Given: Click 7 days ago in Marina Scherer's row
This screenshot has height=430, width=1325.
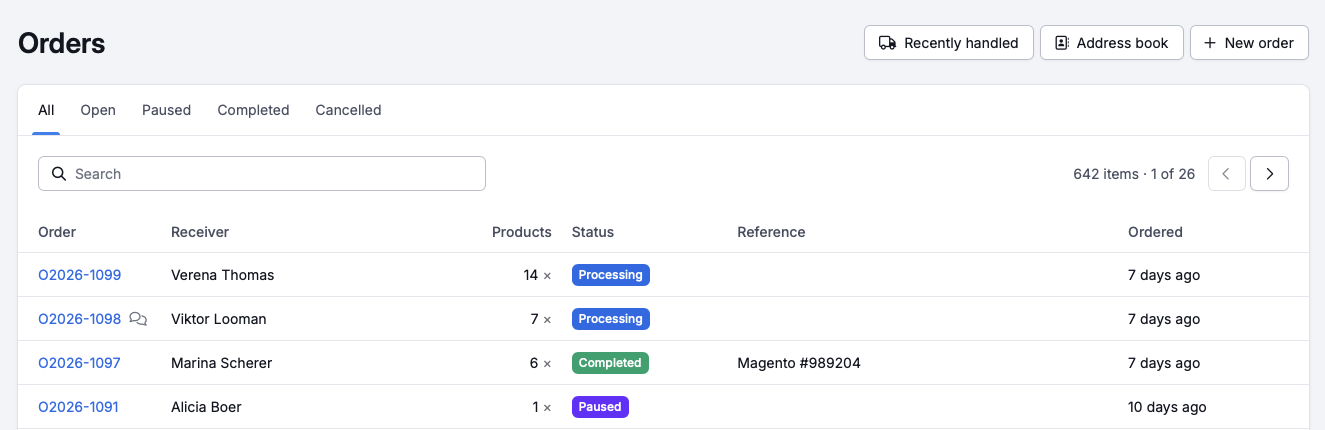Looking at the screenshot, I should click(1164, 363).
